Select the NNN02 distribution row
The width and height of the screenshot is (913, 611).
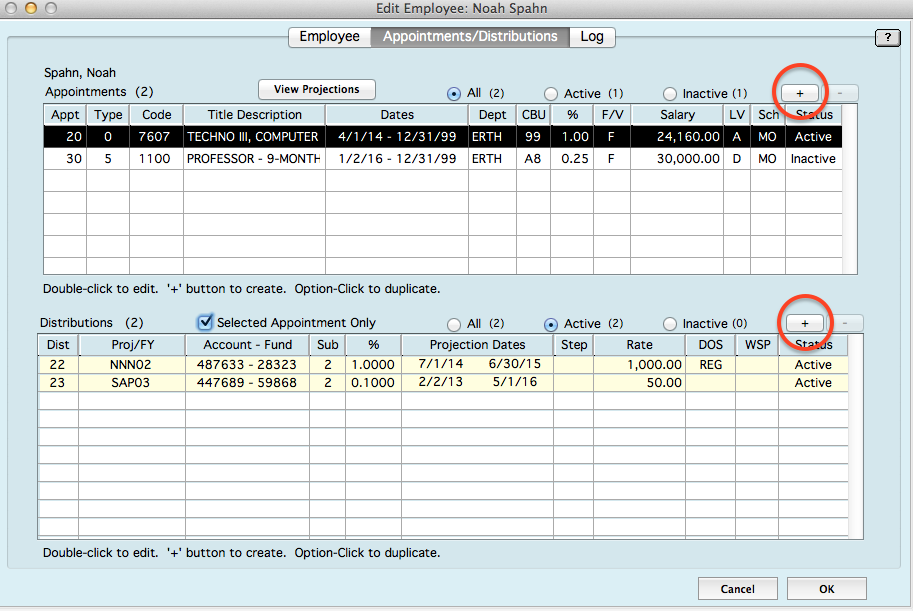[132, 365]
